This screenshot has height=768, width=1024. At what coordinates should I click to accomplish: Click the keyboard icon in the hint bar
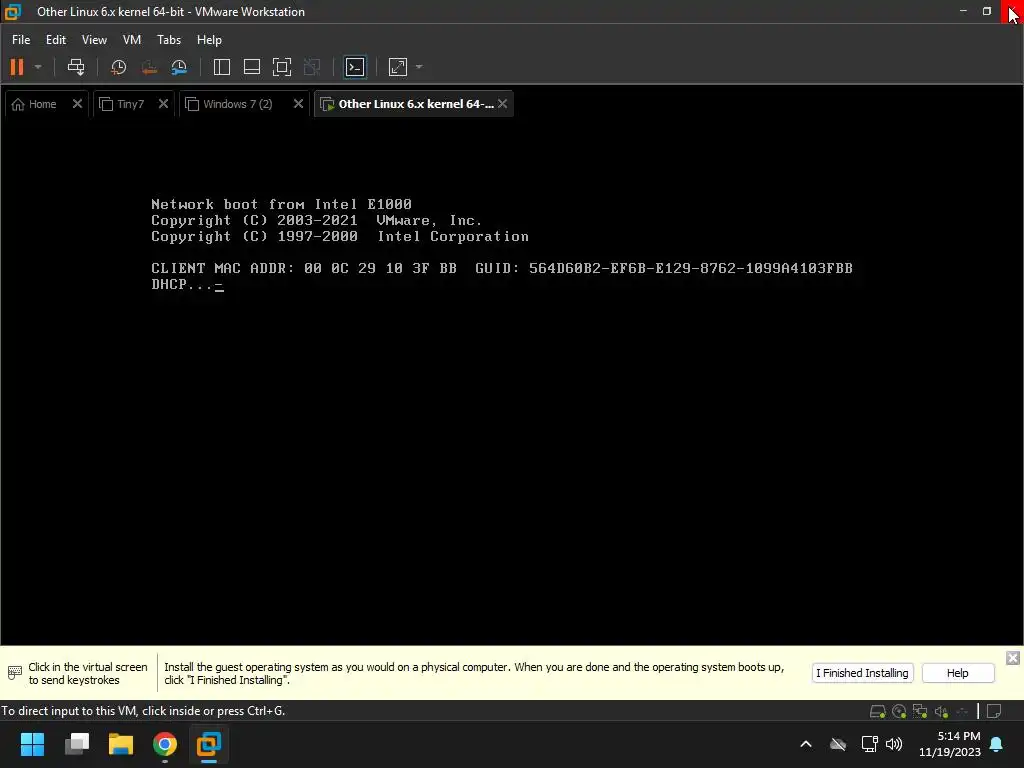point(14,673)
